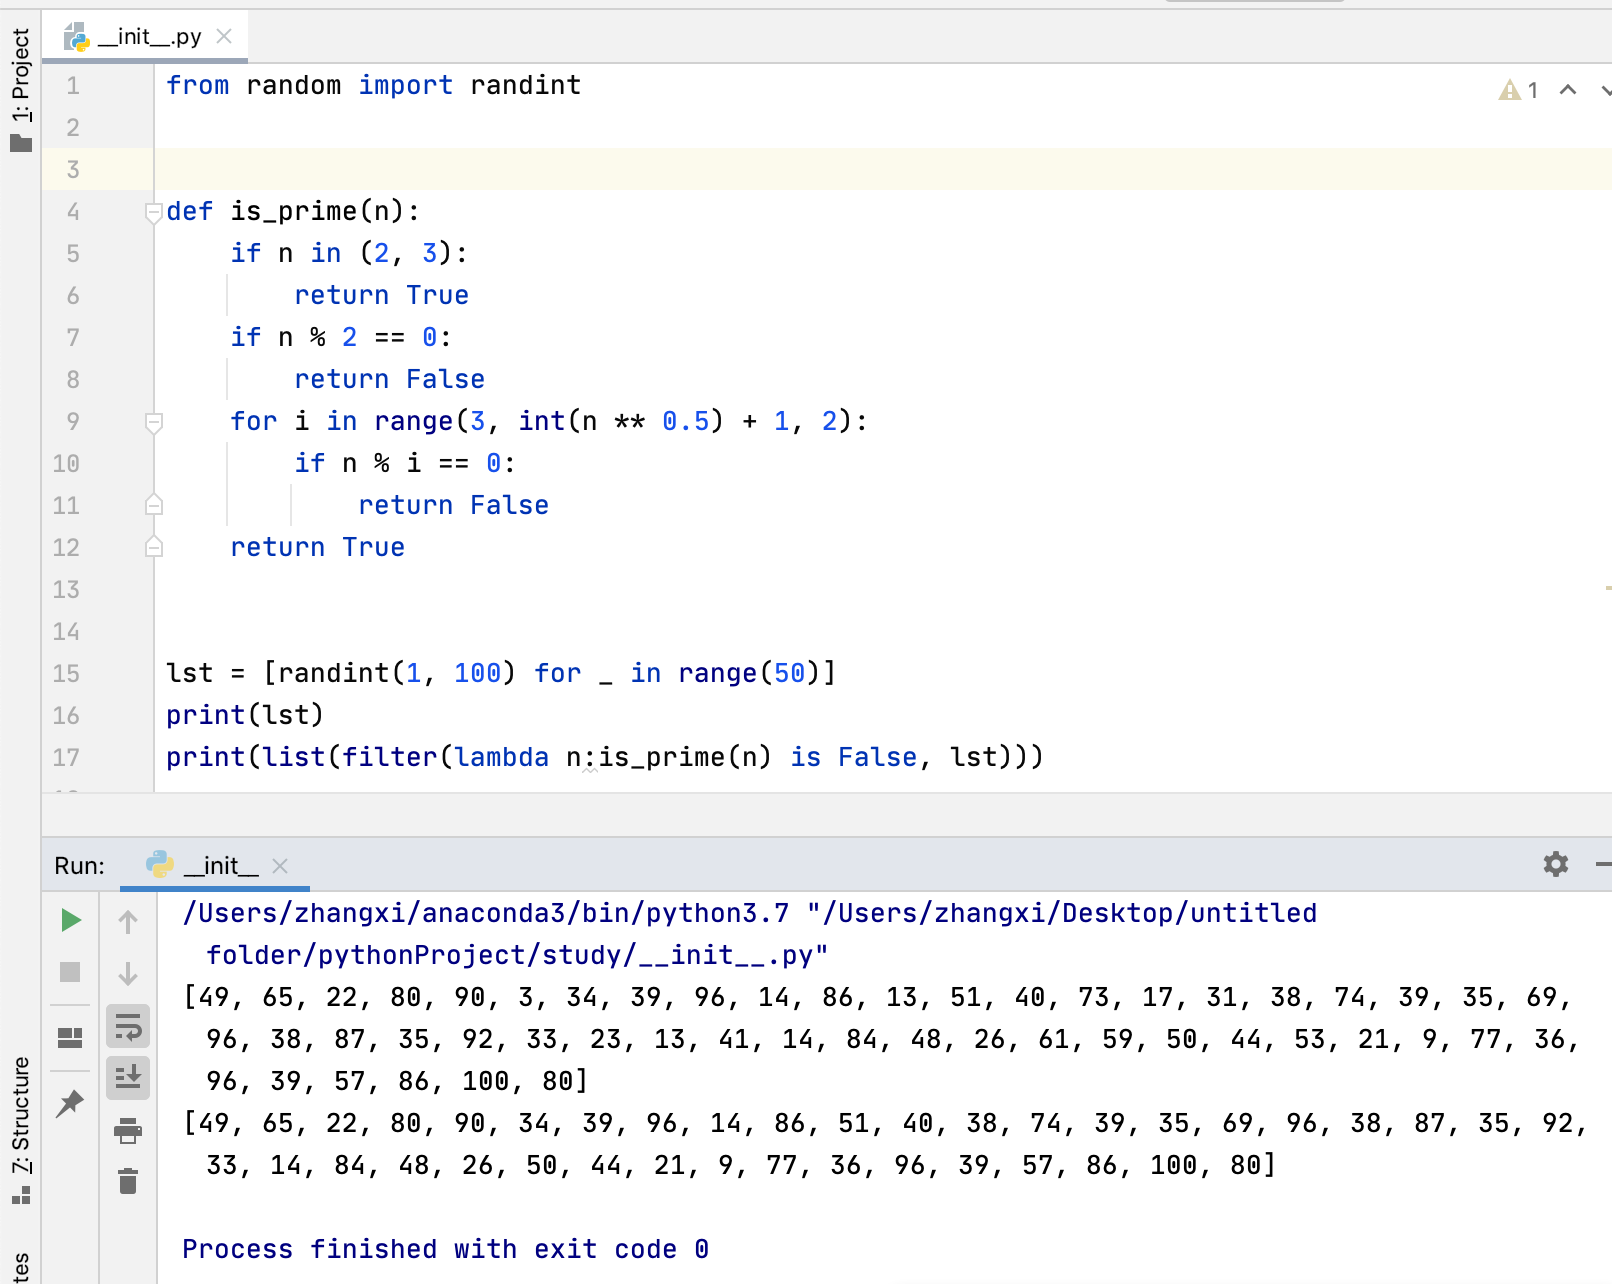Close the __init__.py editor tab
Screen dimensions: 1612x1284
tap(226, 35)
